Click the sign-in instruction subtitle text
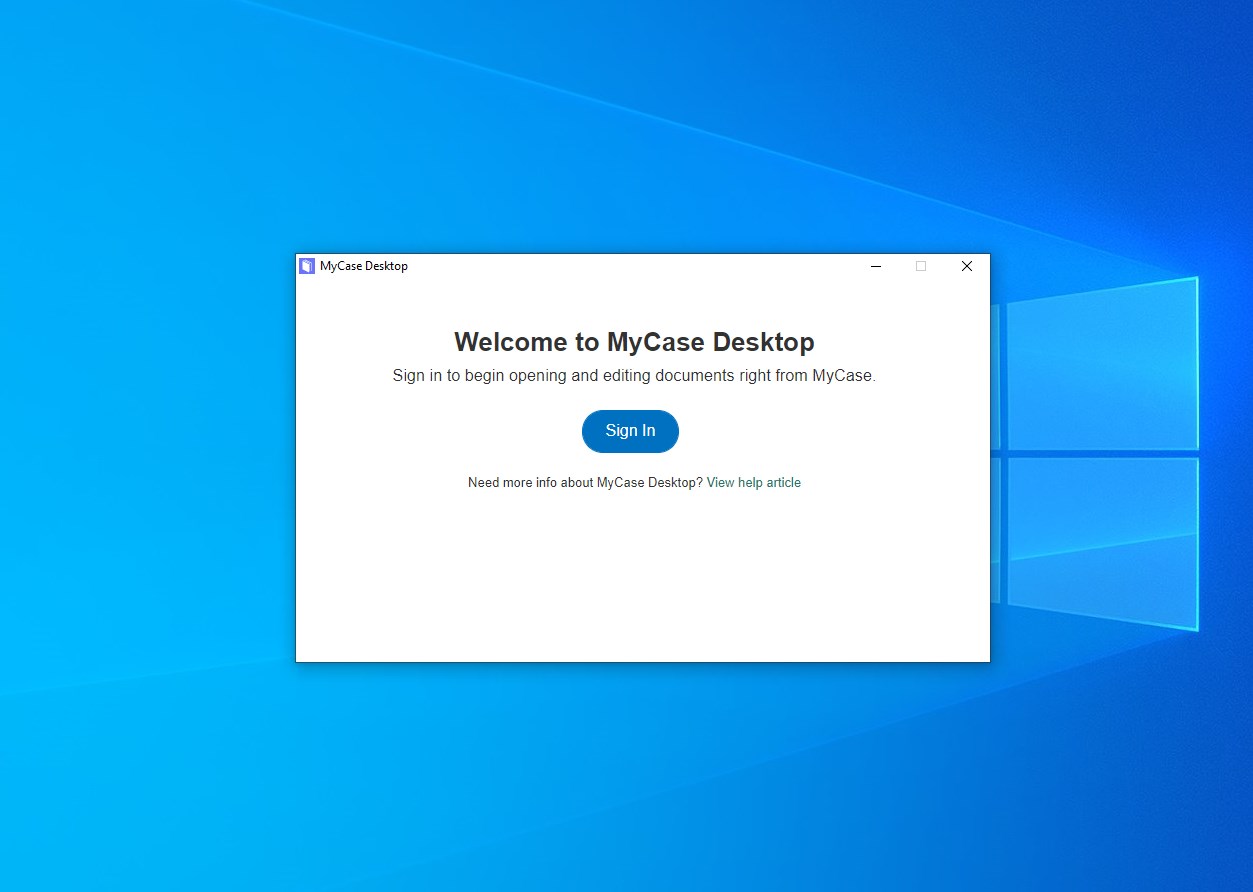1253x892 pixels. [x=633, y=375]
